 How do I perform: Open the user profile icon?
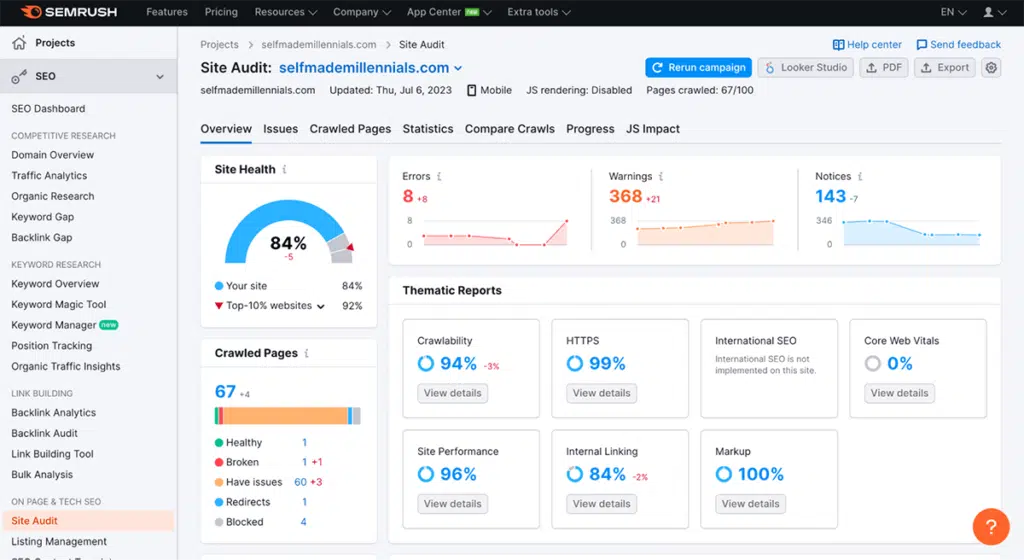(988, 12)
